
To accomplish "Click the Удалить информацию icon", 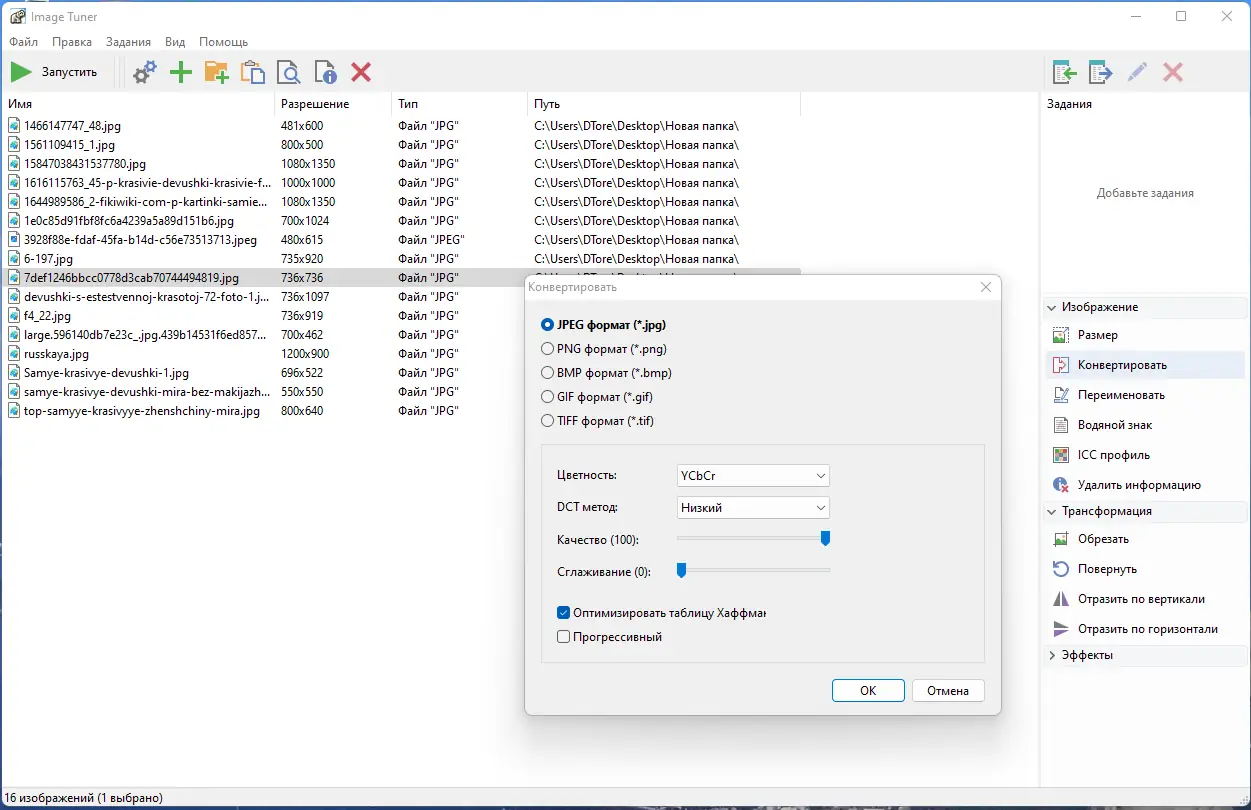I will tap(1061, 485).
